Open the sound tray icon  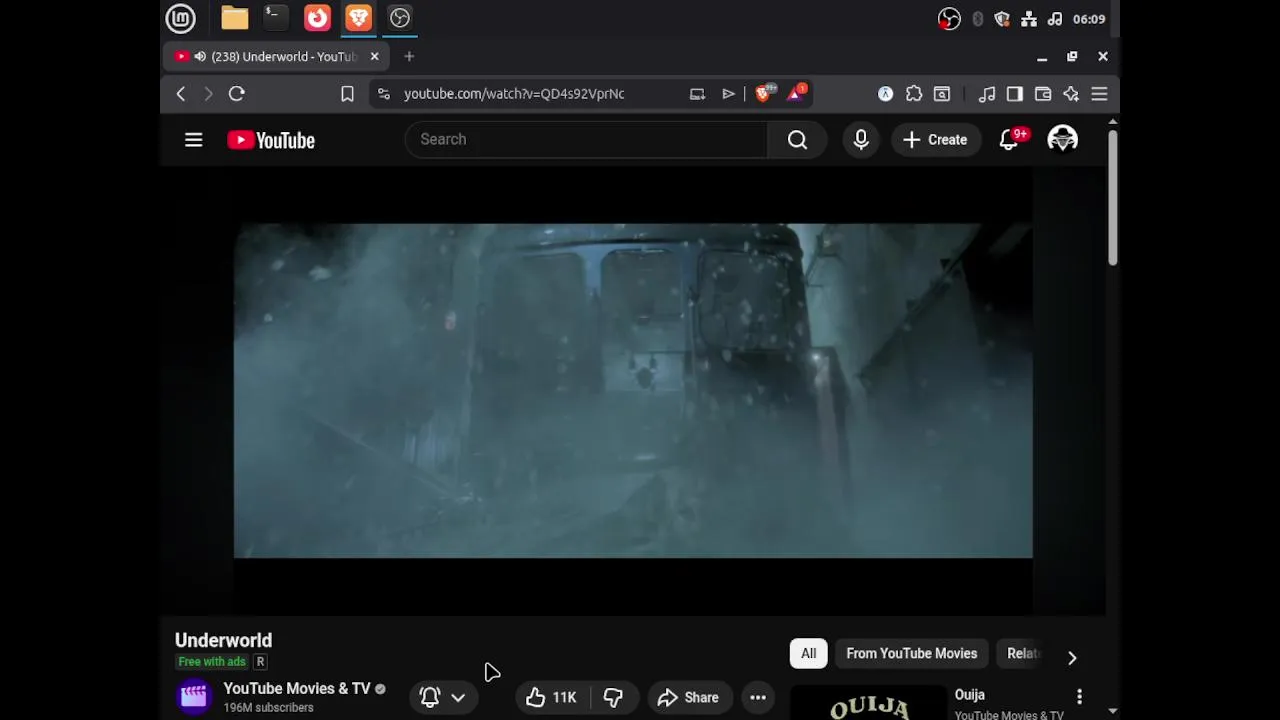coord(1055,19)
